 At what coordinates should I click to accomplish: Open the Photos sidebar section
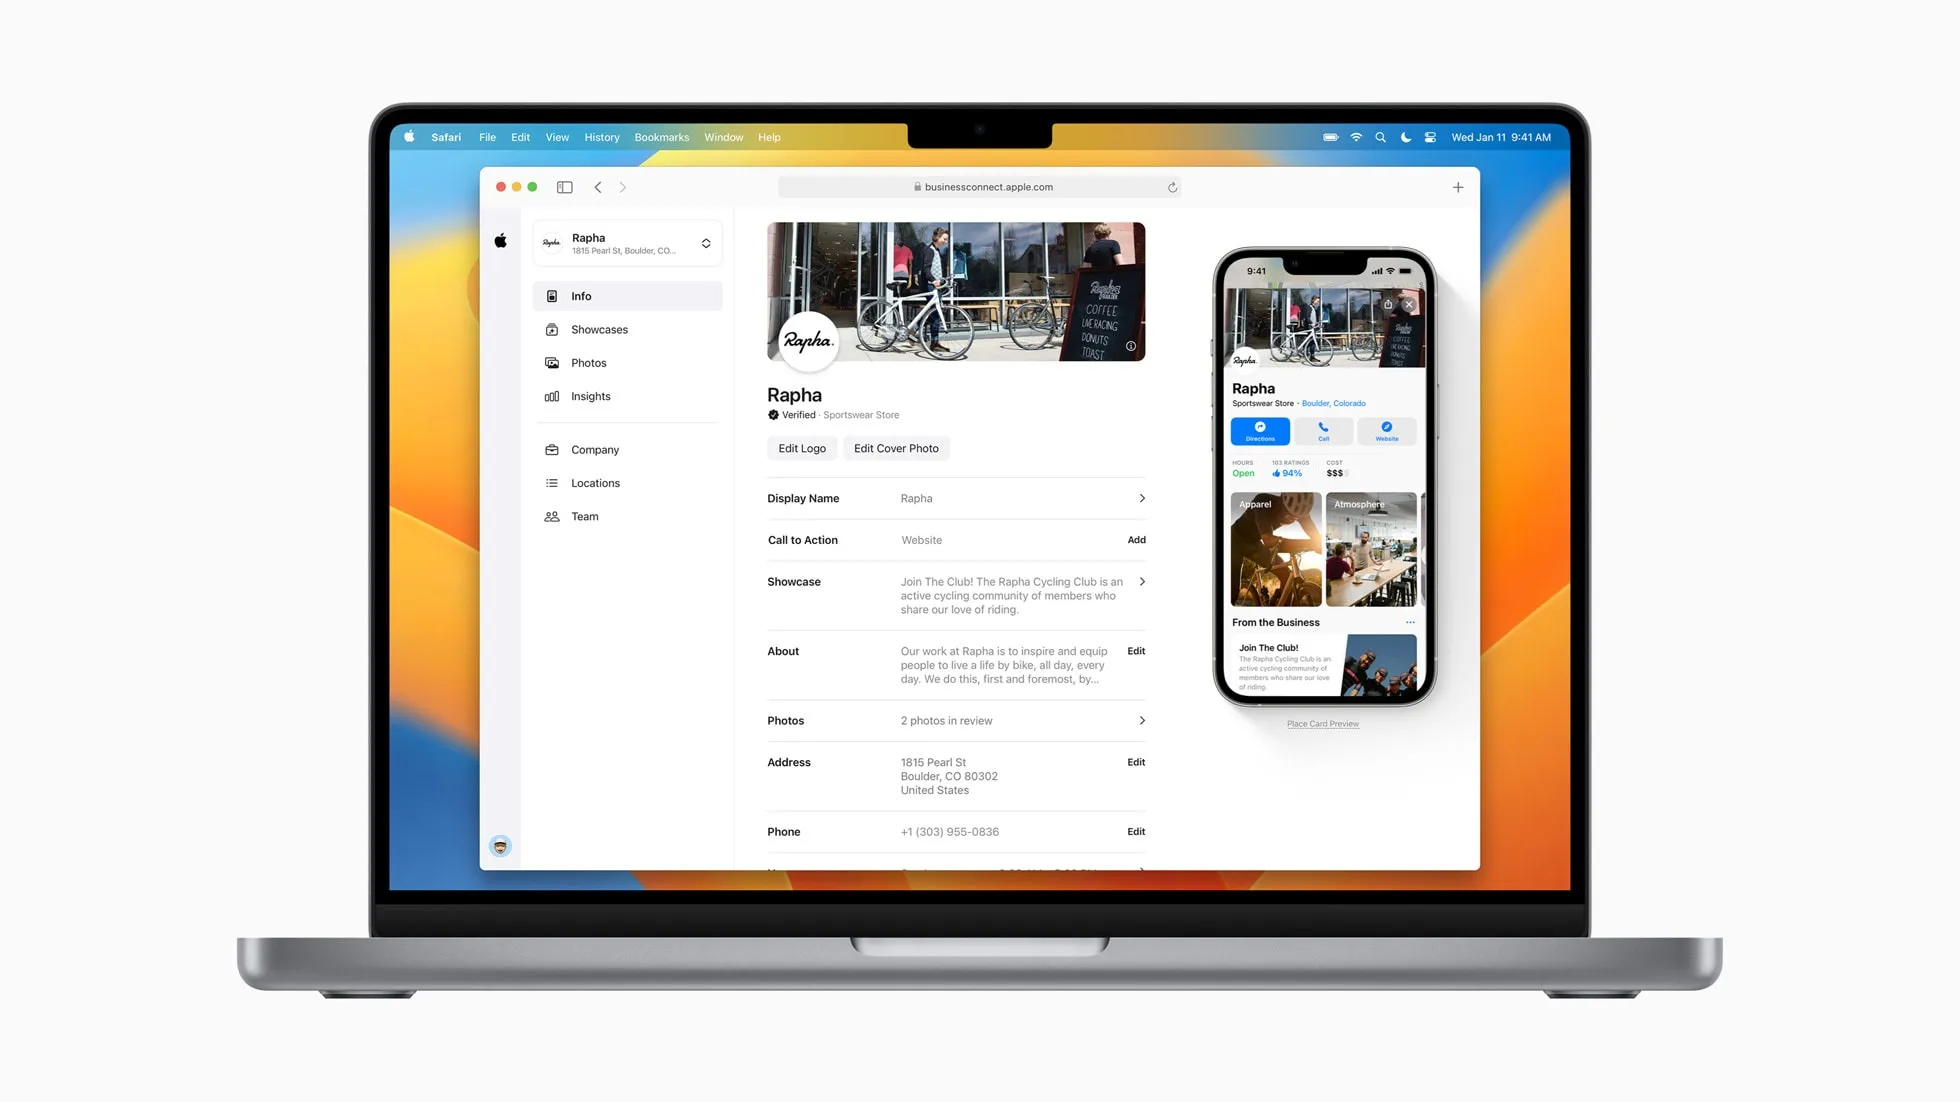[588, 362]
